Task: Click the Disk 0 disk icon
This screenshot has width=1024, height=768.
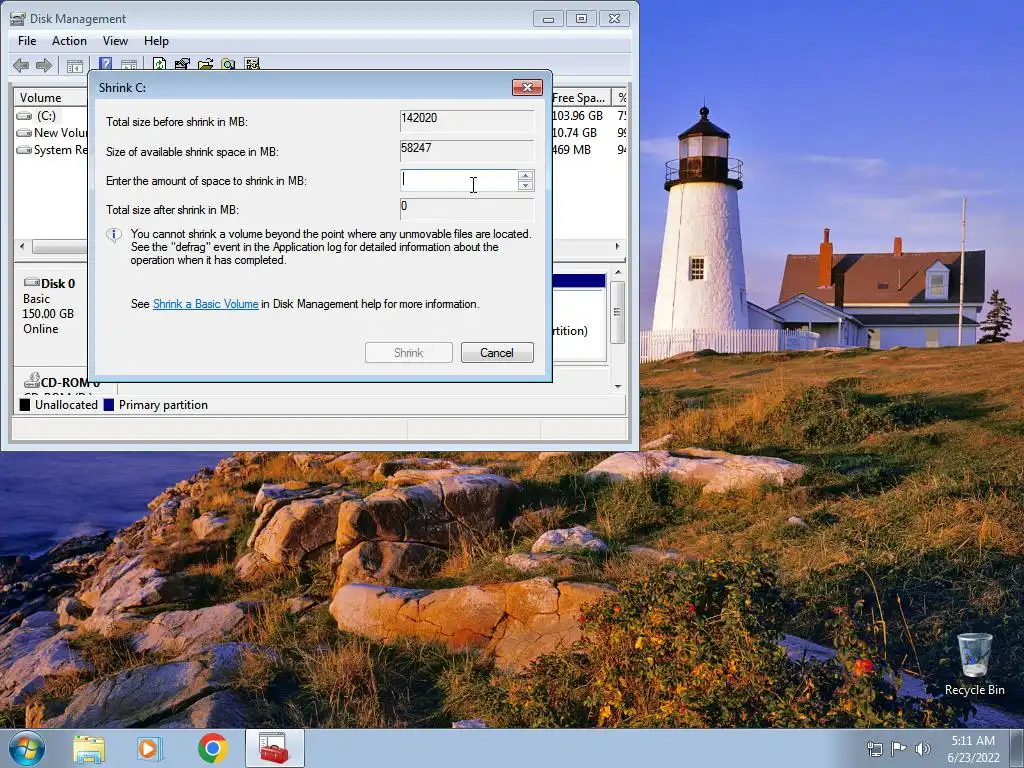Action: [31, 282]
